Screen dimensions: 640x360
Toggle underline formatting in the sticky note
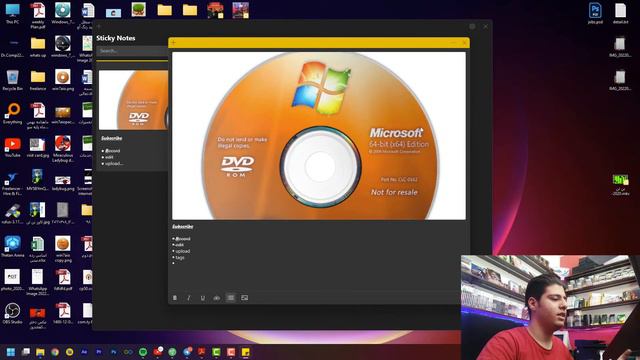tap(202, 298)
